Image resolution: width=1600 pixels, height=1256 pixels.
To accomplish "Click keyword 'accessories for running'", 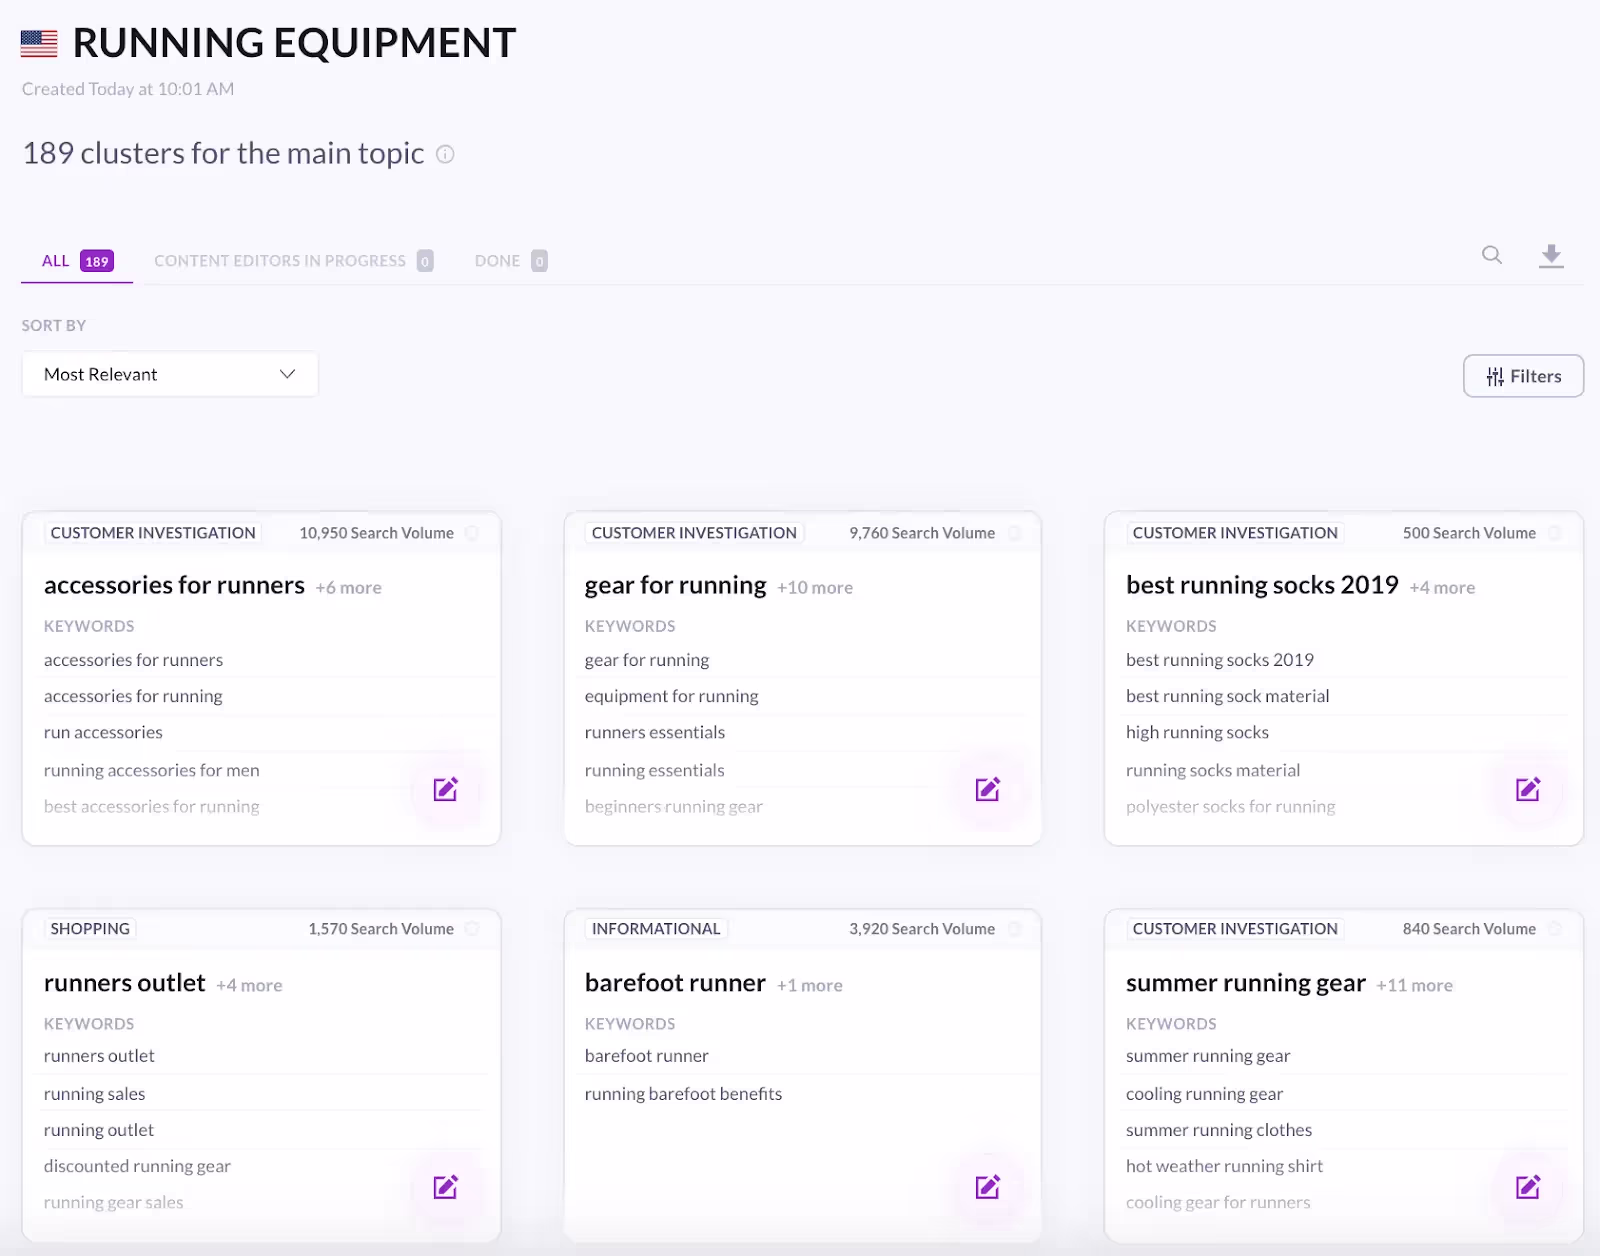I will pyautogui.click(x=133, y=696).
